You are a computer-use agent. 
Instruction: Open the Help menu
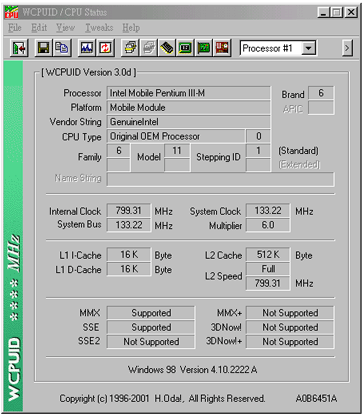coord(131,28)
